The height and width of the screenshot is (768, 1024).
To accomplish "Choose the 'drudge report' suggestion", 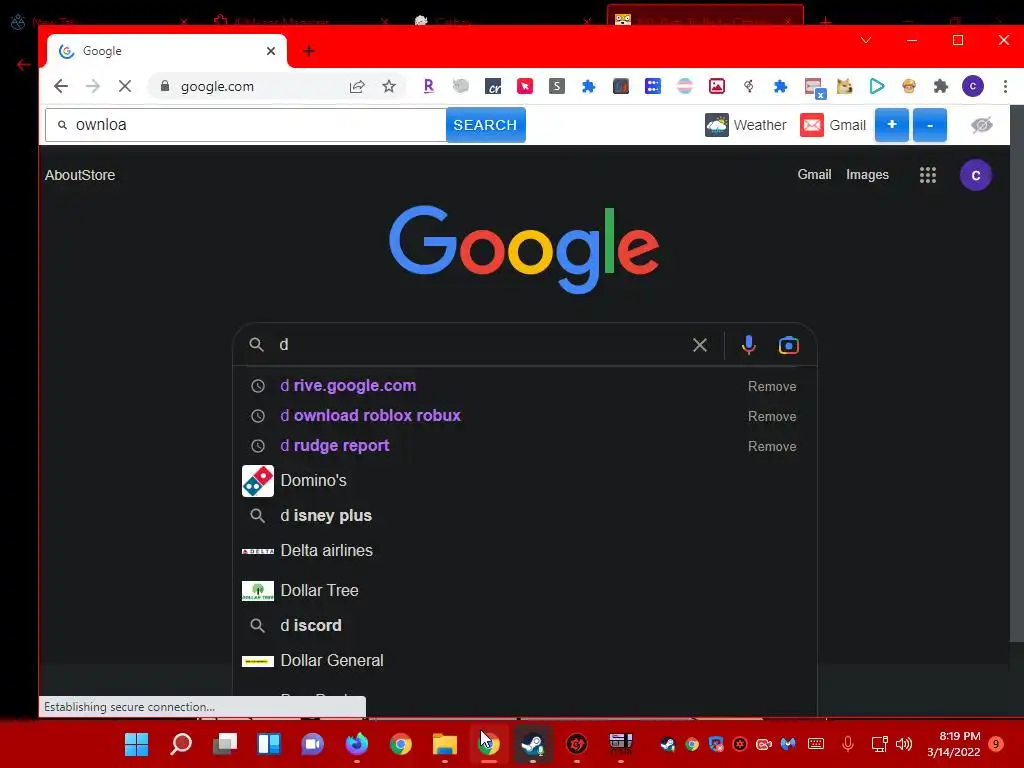I will click(524, 446).
